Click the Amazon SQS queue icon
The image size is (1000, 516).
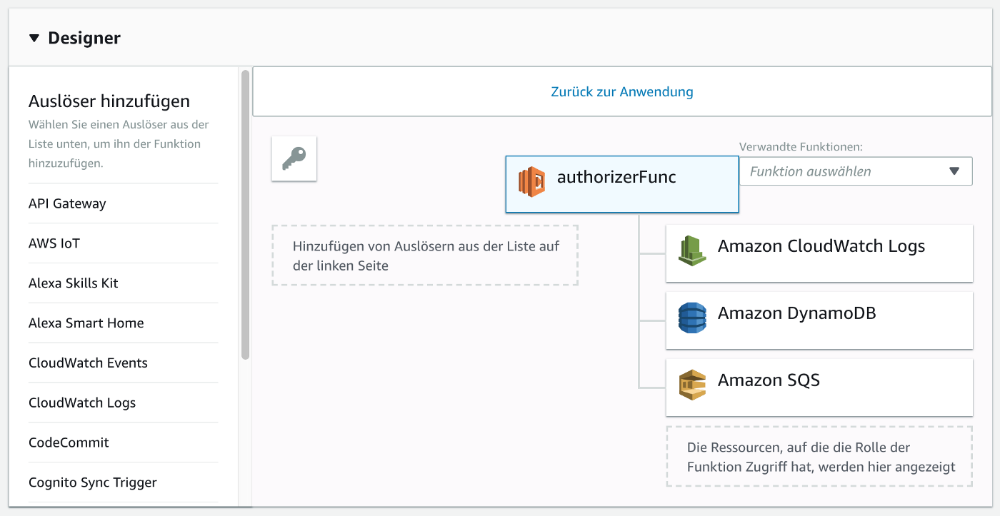pos(693,385)
